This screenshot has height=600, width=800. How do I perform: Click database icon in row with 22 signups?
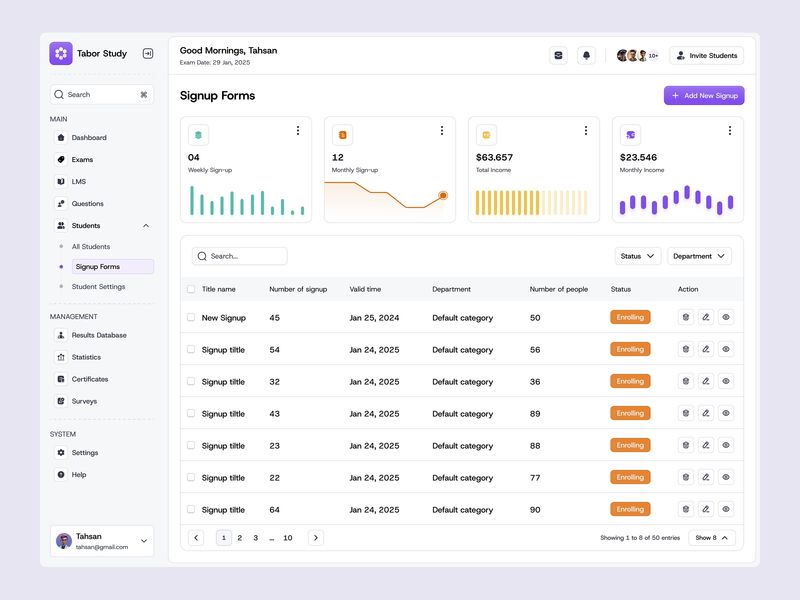[x=686, y=477]
